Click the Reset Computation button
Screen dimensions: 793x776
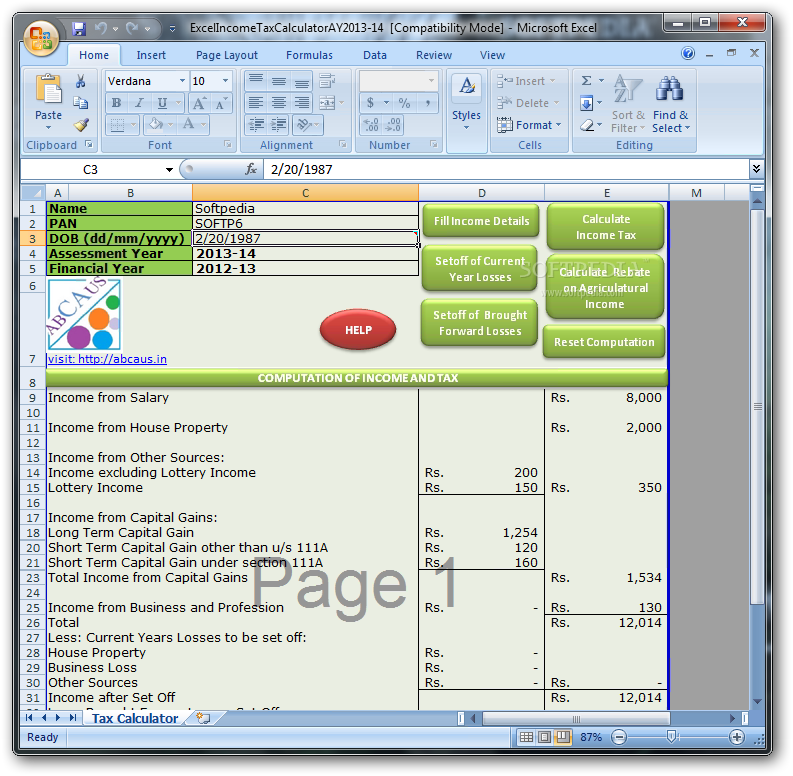click(x=604, y=342)
